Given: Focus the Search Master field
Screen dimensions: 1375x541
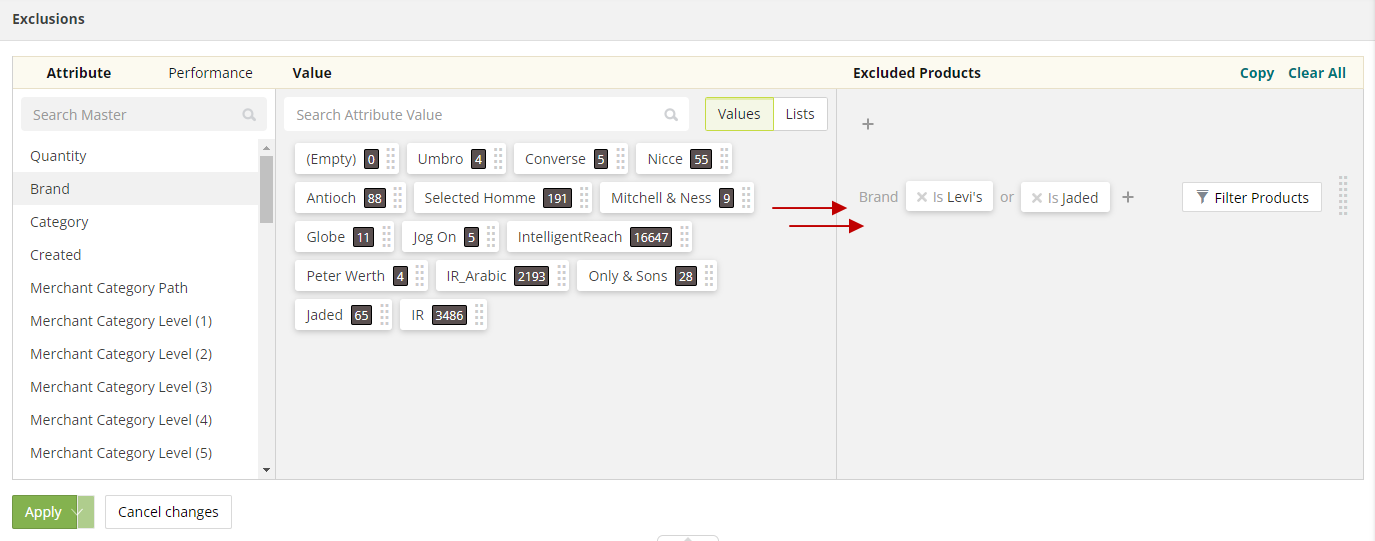Looking at the screenshot, I should pyautogui.click(x=144, y=115).
